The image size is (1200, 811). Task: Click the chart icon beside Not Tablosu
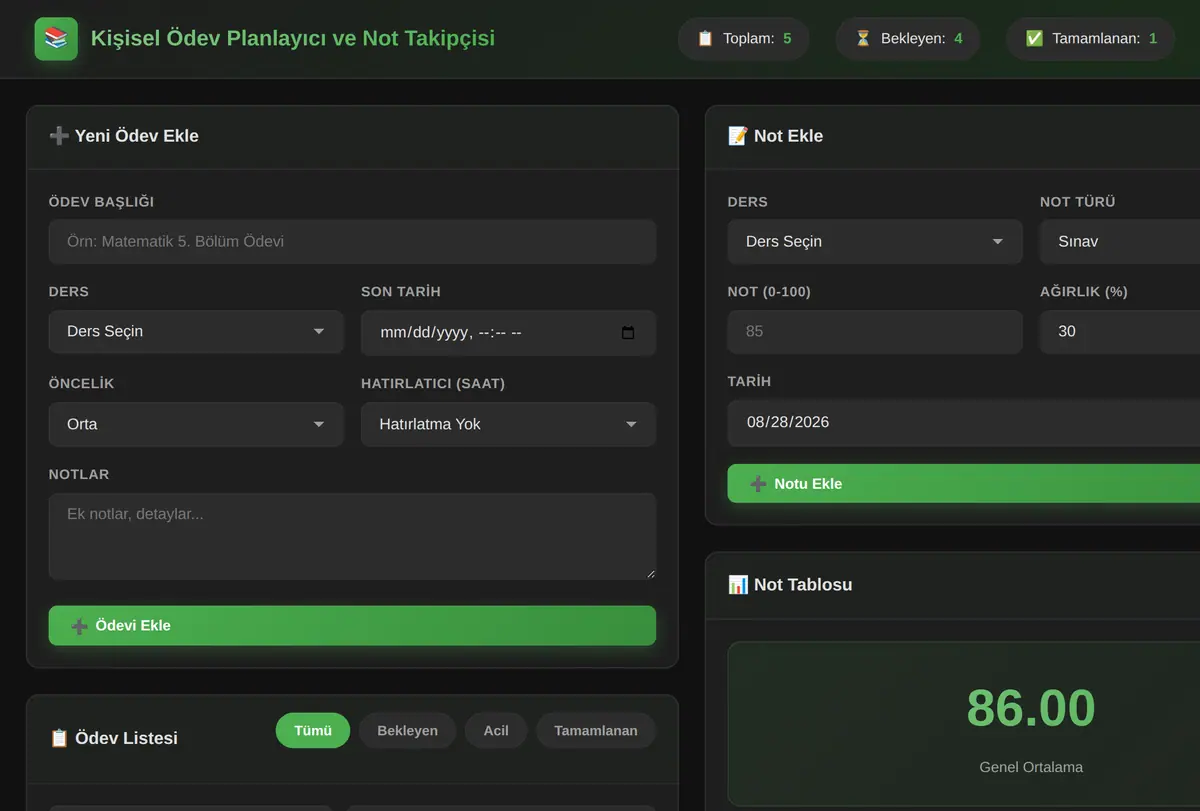(x=738, y=585)
